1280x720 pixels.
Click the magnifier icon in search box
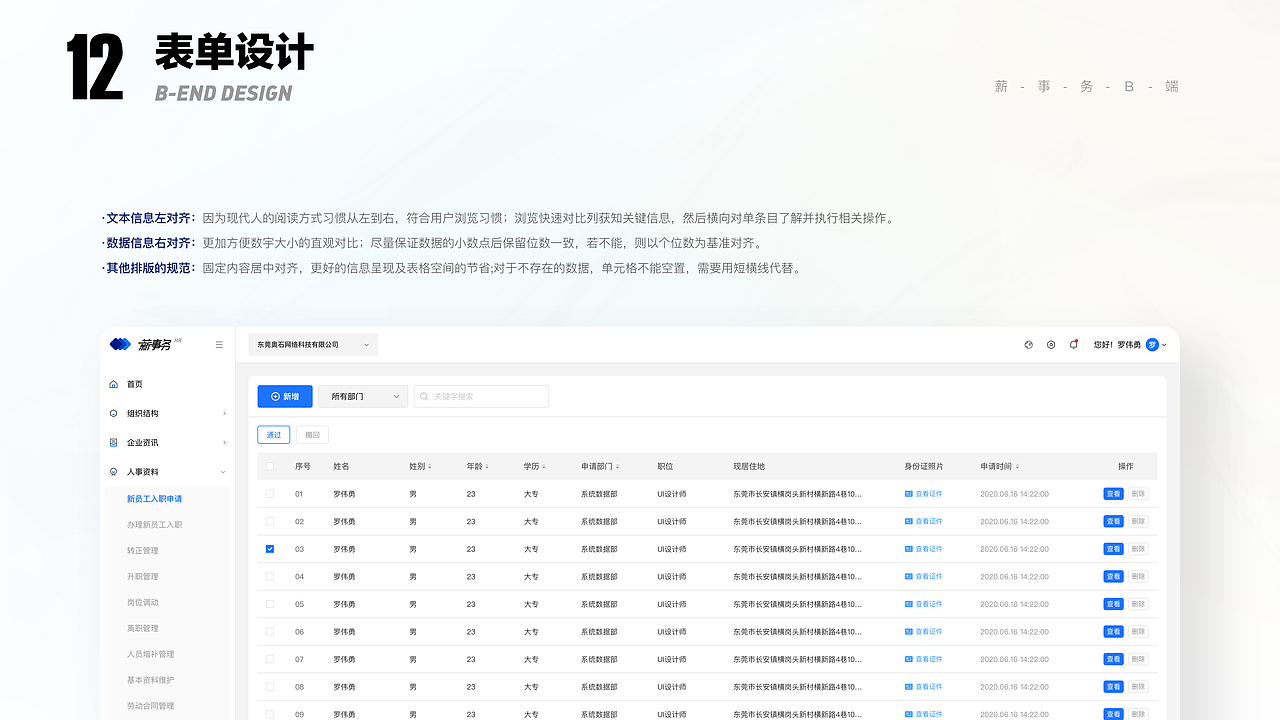(x=424, y=397)
